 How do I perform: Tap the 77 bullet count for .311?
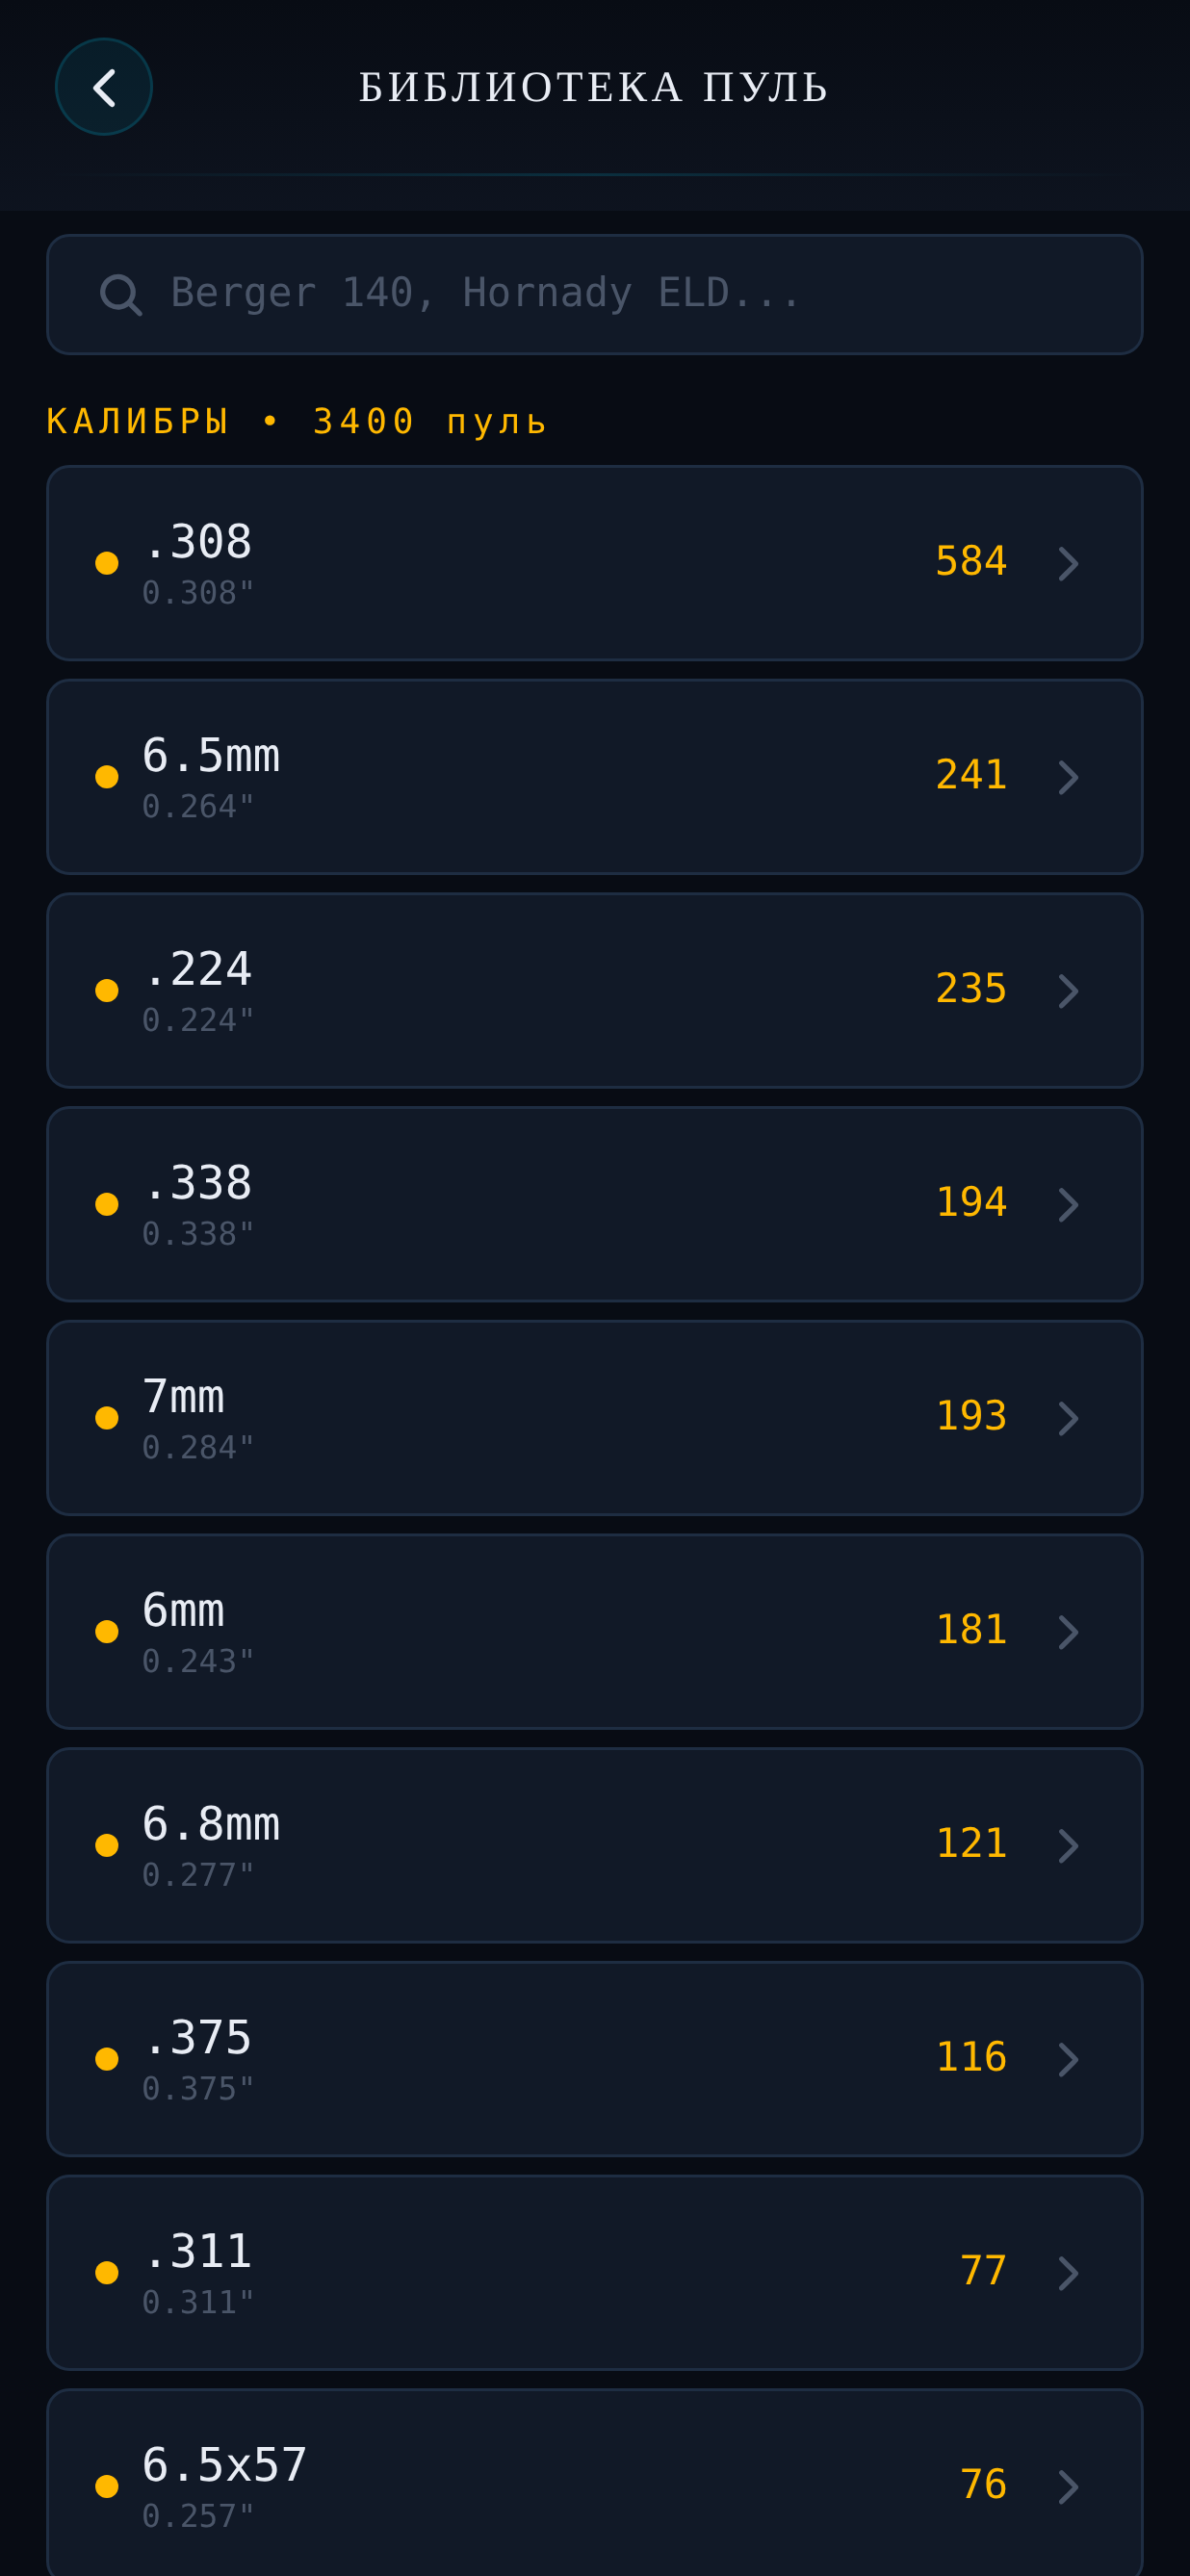pos(983,2271)
